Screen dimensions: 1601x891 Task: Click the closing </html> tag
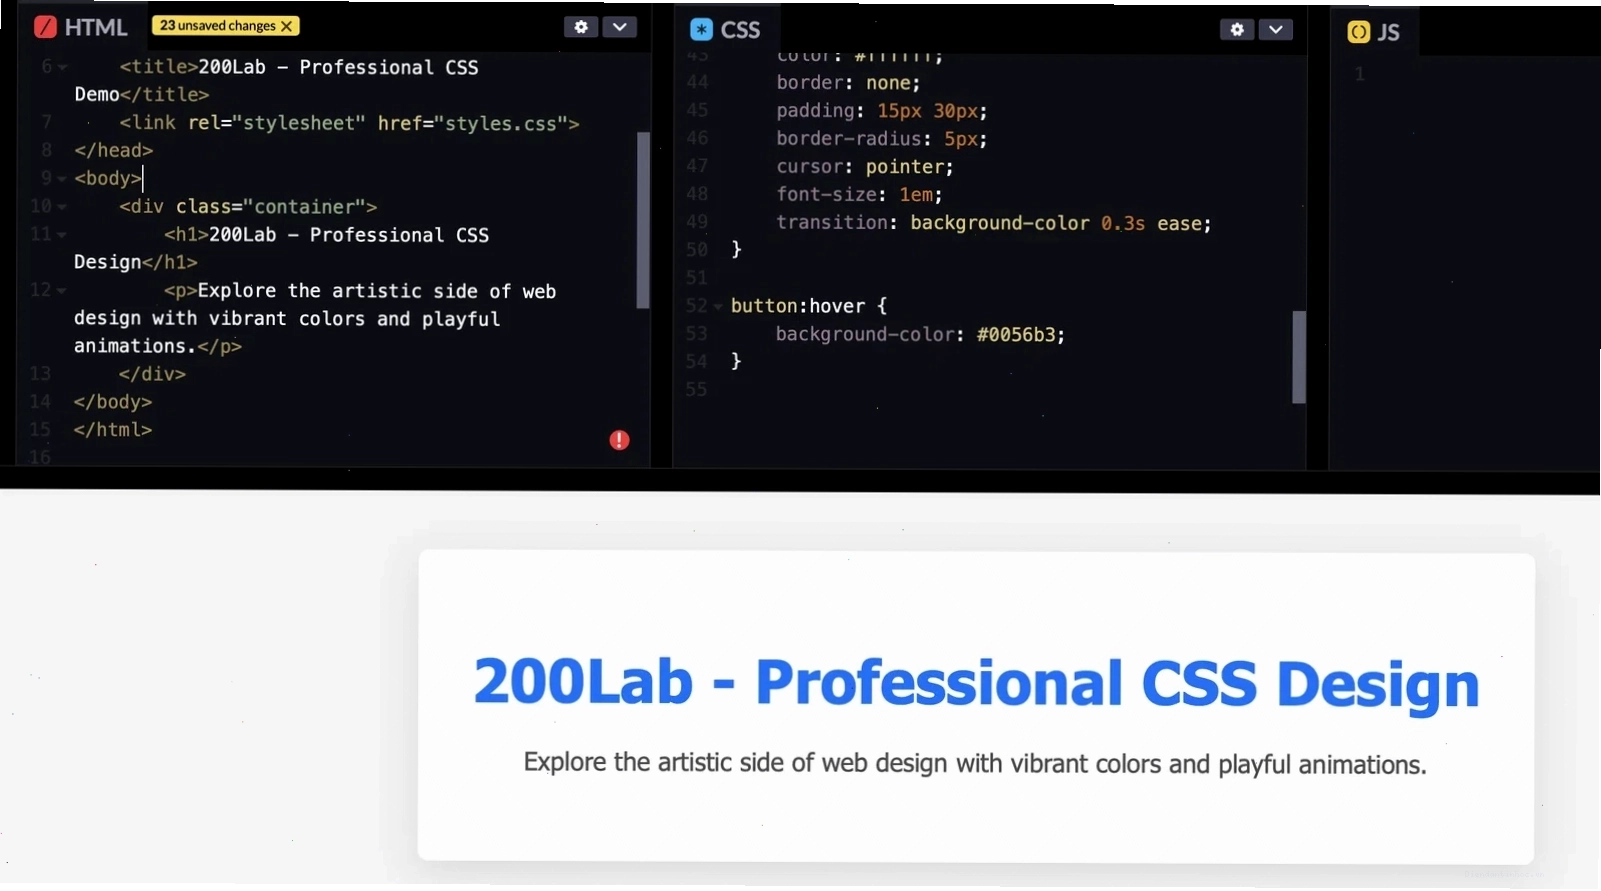pyautogui.click(x=113, y=430)
